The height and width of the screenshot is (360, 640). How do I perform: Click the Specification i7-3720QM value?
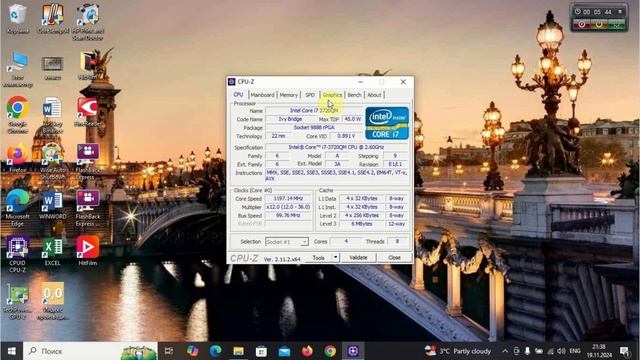point(337,147)
